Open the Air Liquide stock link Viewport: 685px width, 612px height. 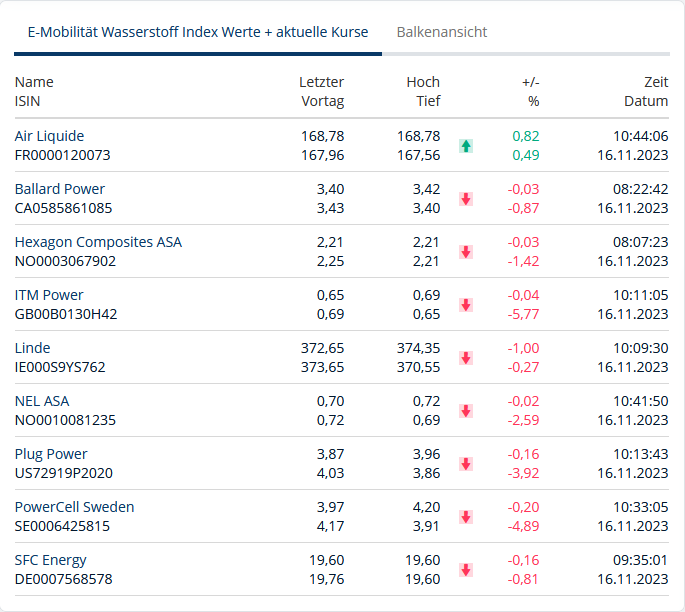pyautogui.click(x=50, y=136)
